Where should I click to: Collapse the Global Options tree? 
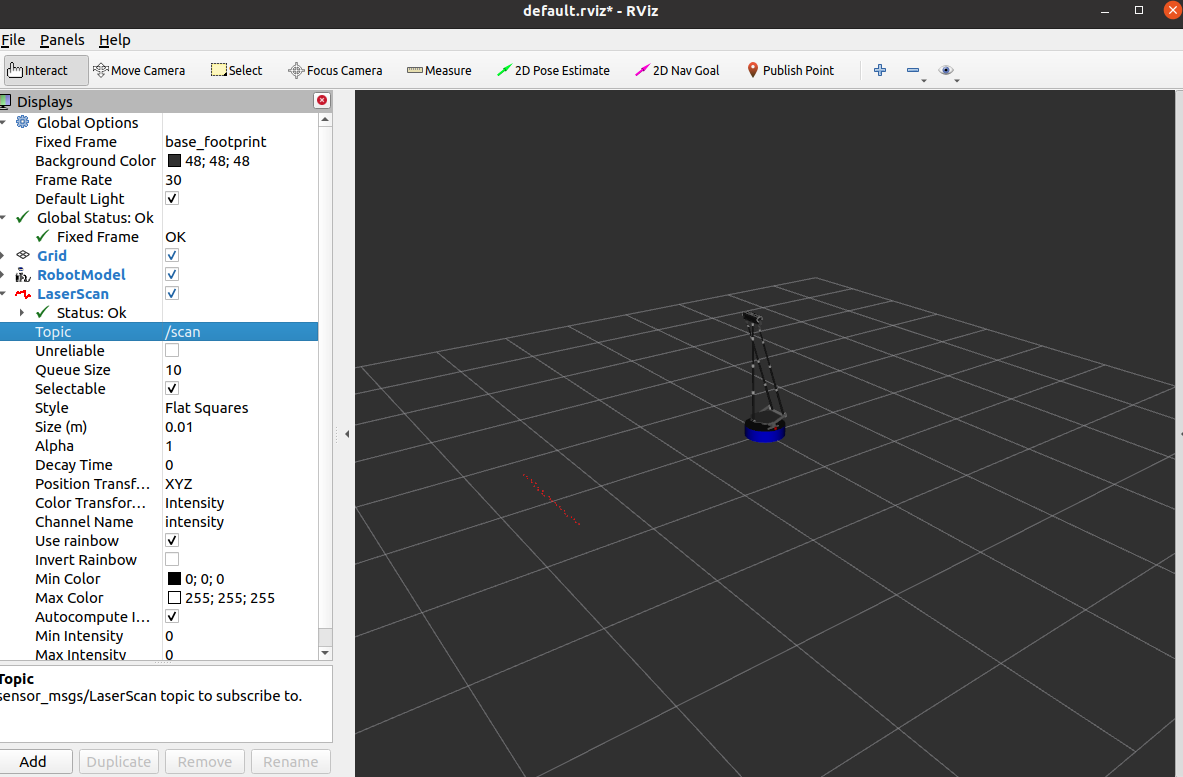click(3, 122)
